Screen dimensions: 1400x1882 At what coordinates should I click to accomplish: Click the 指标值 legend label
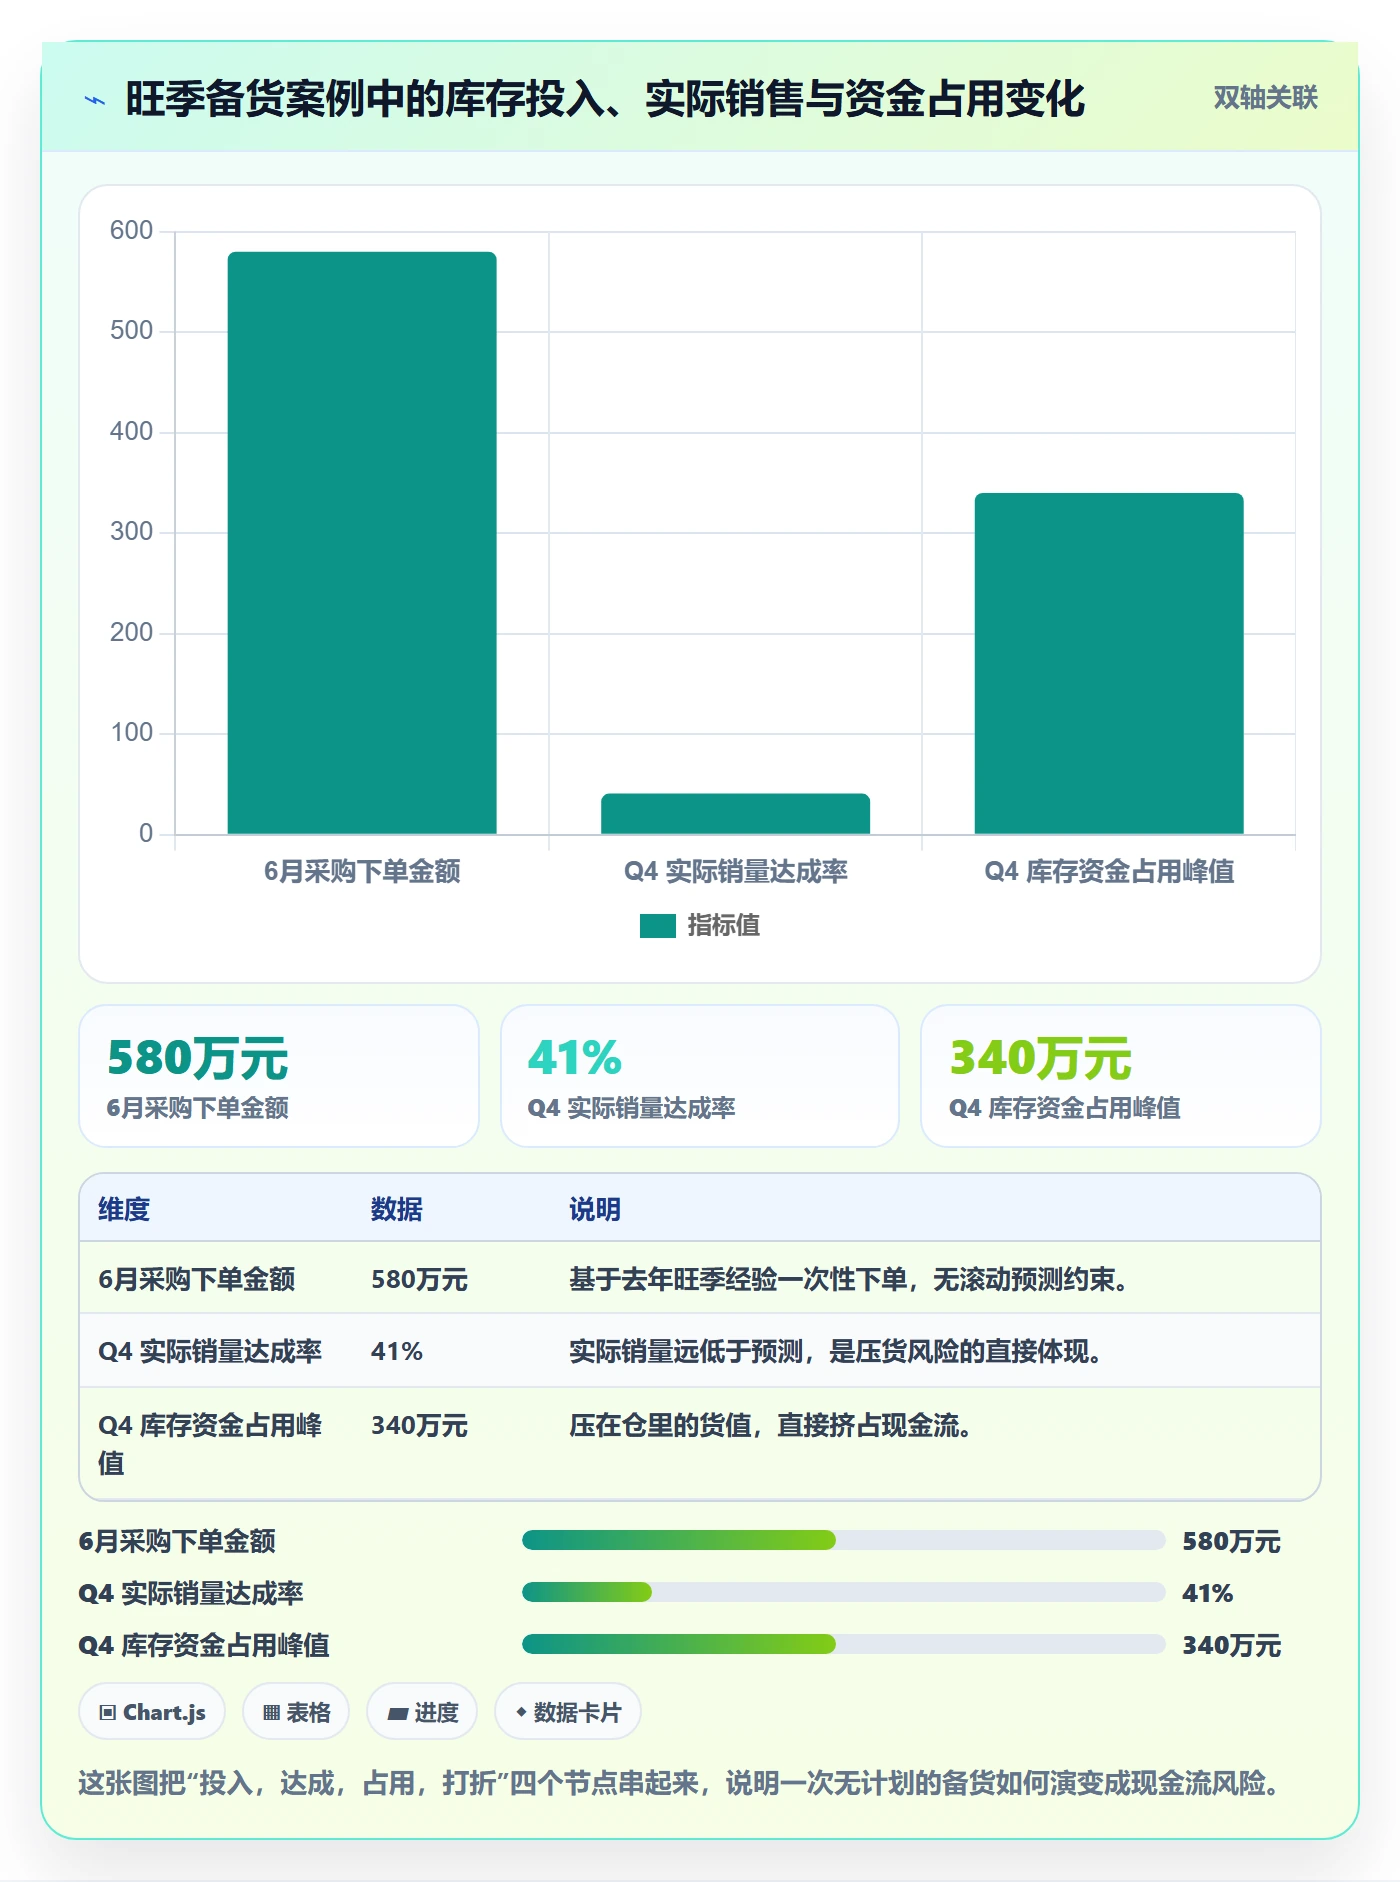(724, 926)
